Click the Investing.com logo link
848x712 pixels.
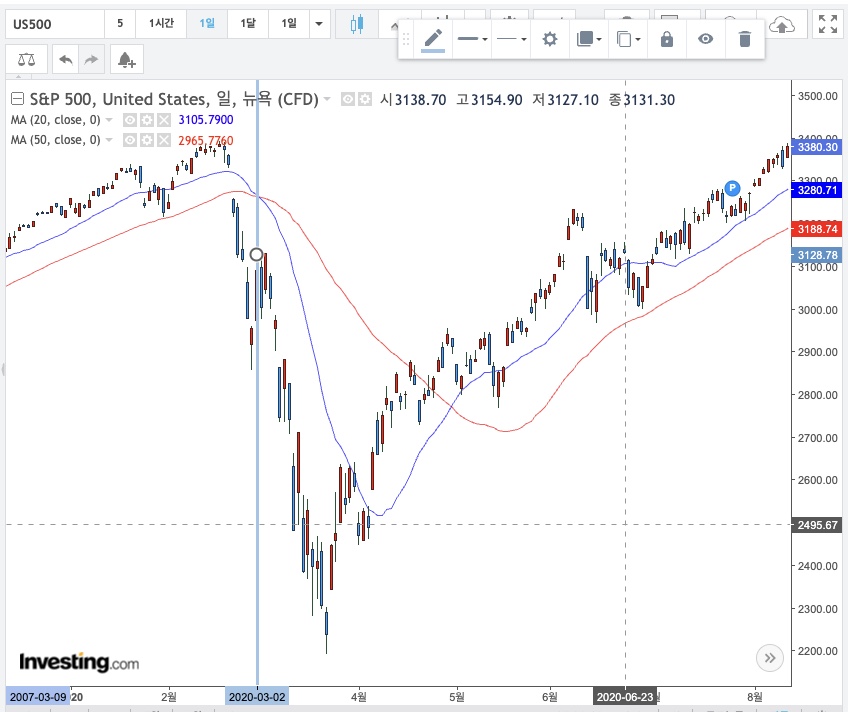pyautogui.click(x=79, y=662)
